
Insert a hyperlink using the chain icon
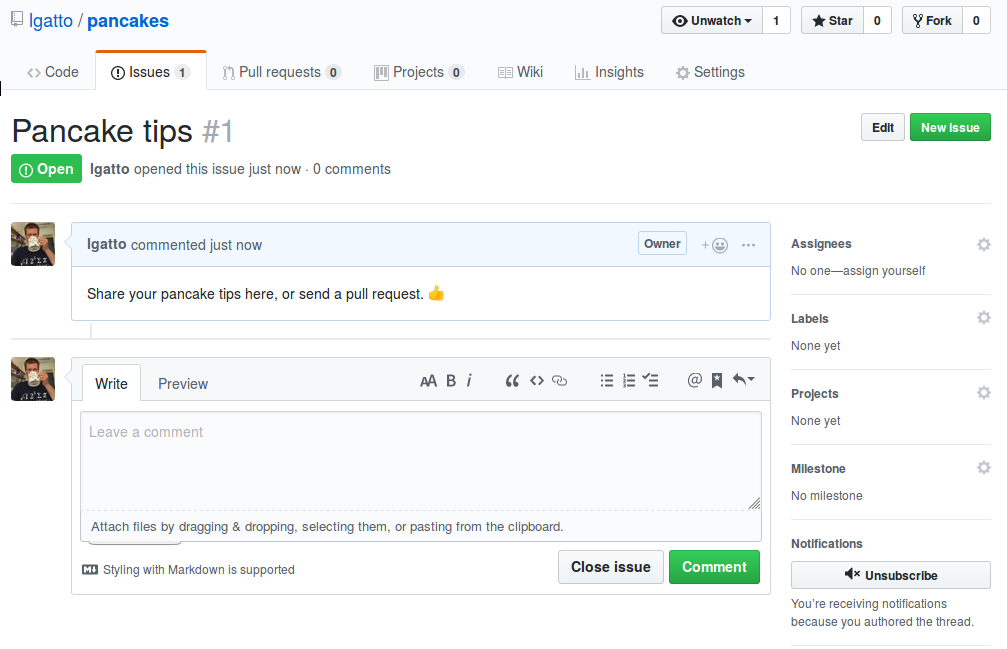coord(559,380)
